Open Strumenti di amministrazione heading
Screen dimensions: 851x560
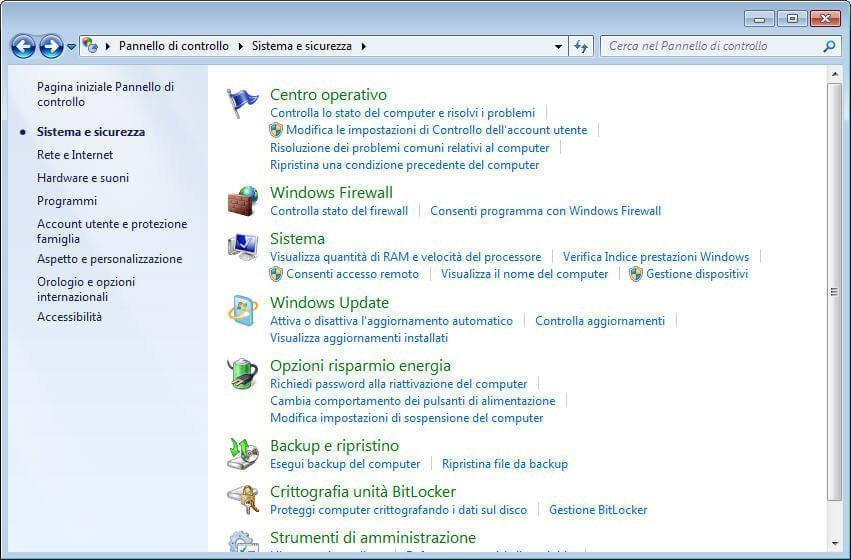373,538
